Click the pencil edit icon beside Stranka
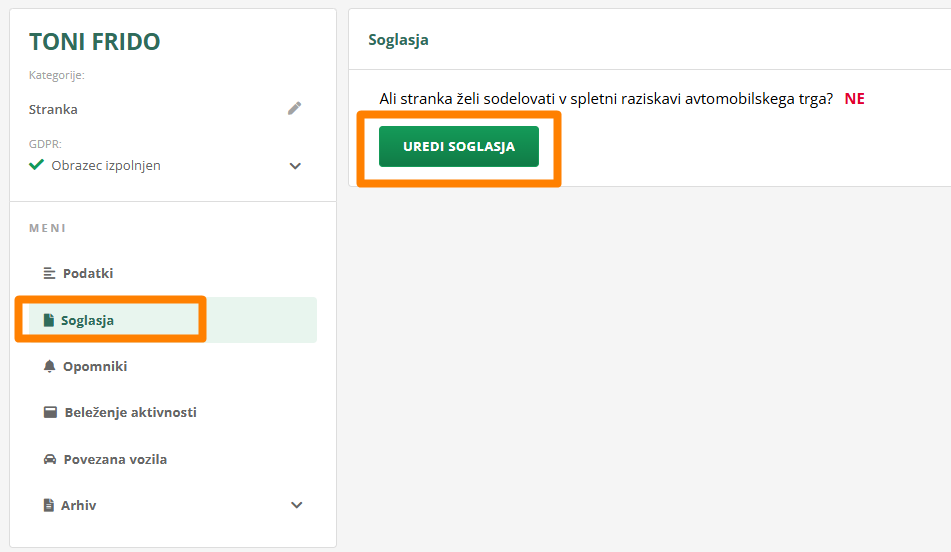 point(294,109)
